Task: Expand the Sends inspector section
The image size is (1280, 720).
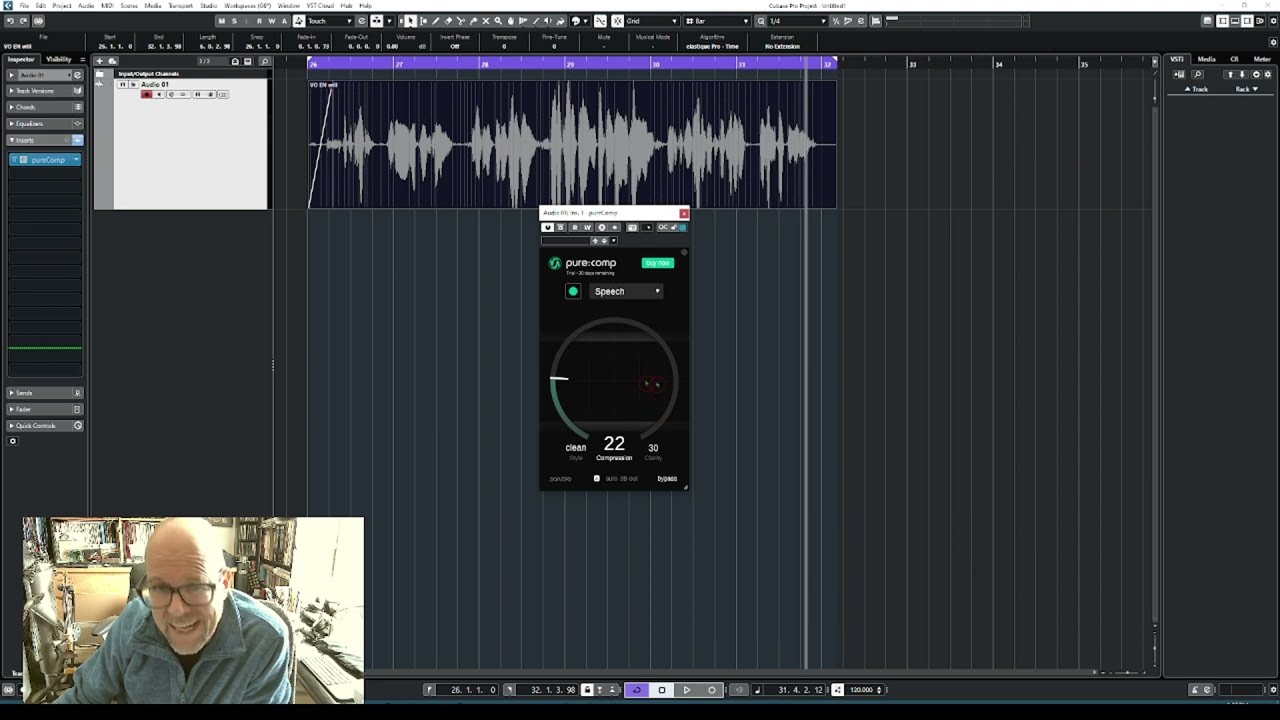Action: (45, 393)
